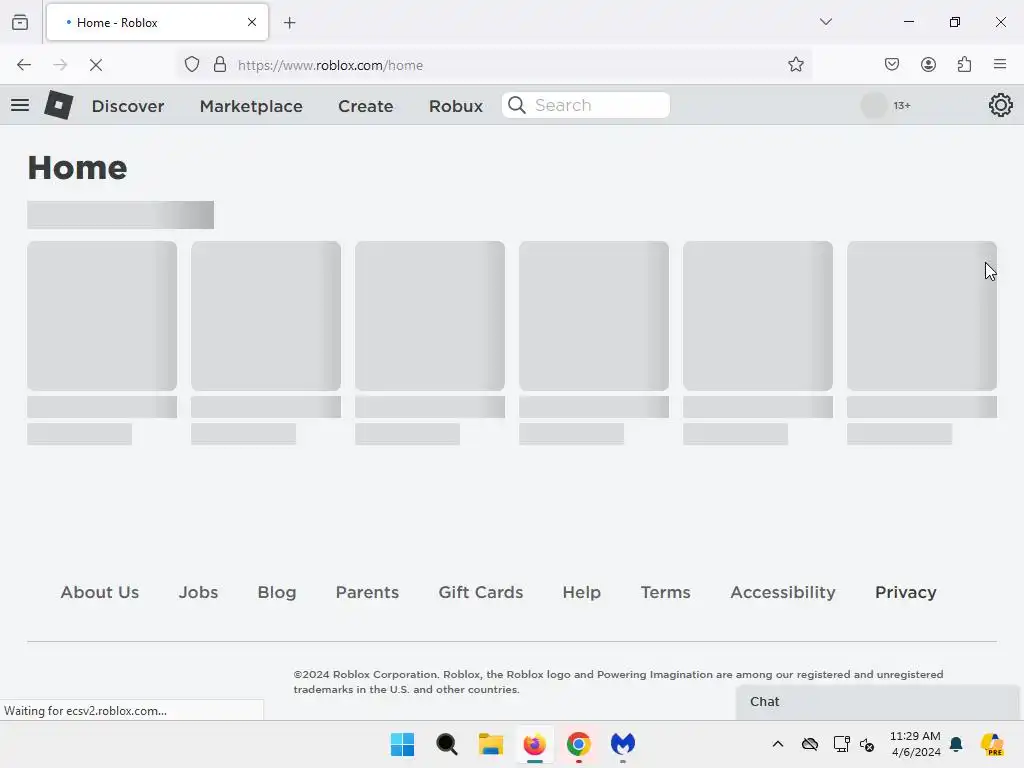
Task: Open Save to Pocket icon
Action: pyautogui.click(x=892, y=64)
